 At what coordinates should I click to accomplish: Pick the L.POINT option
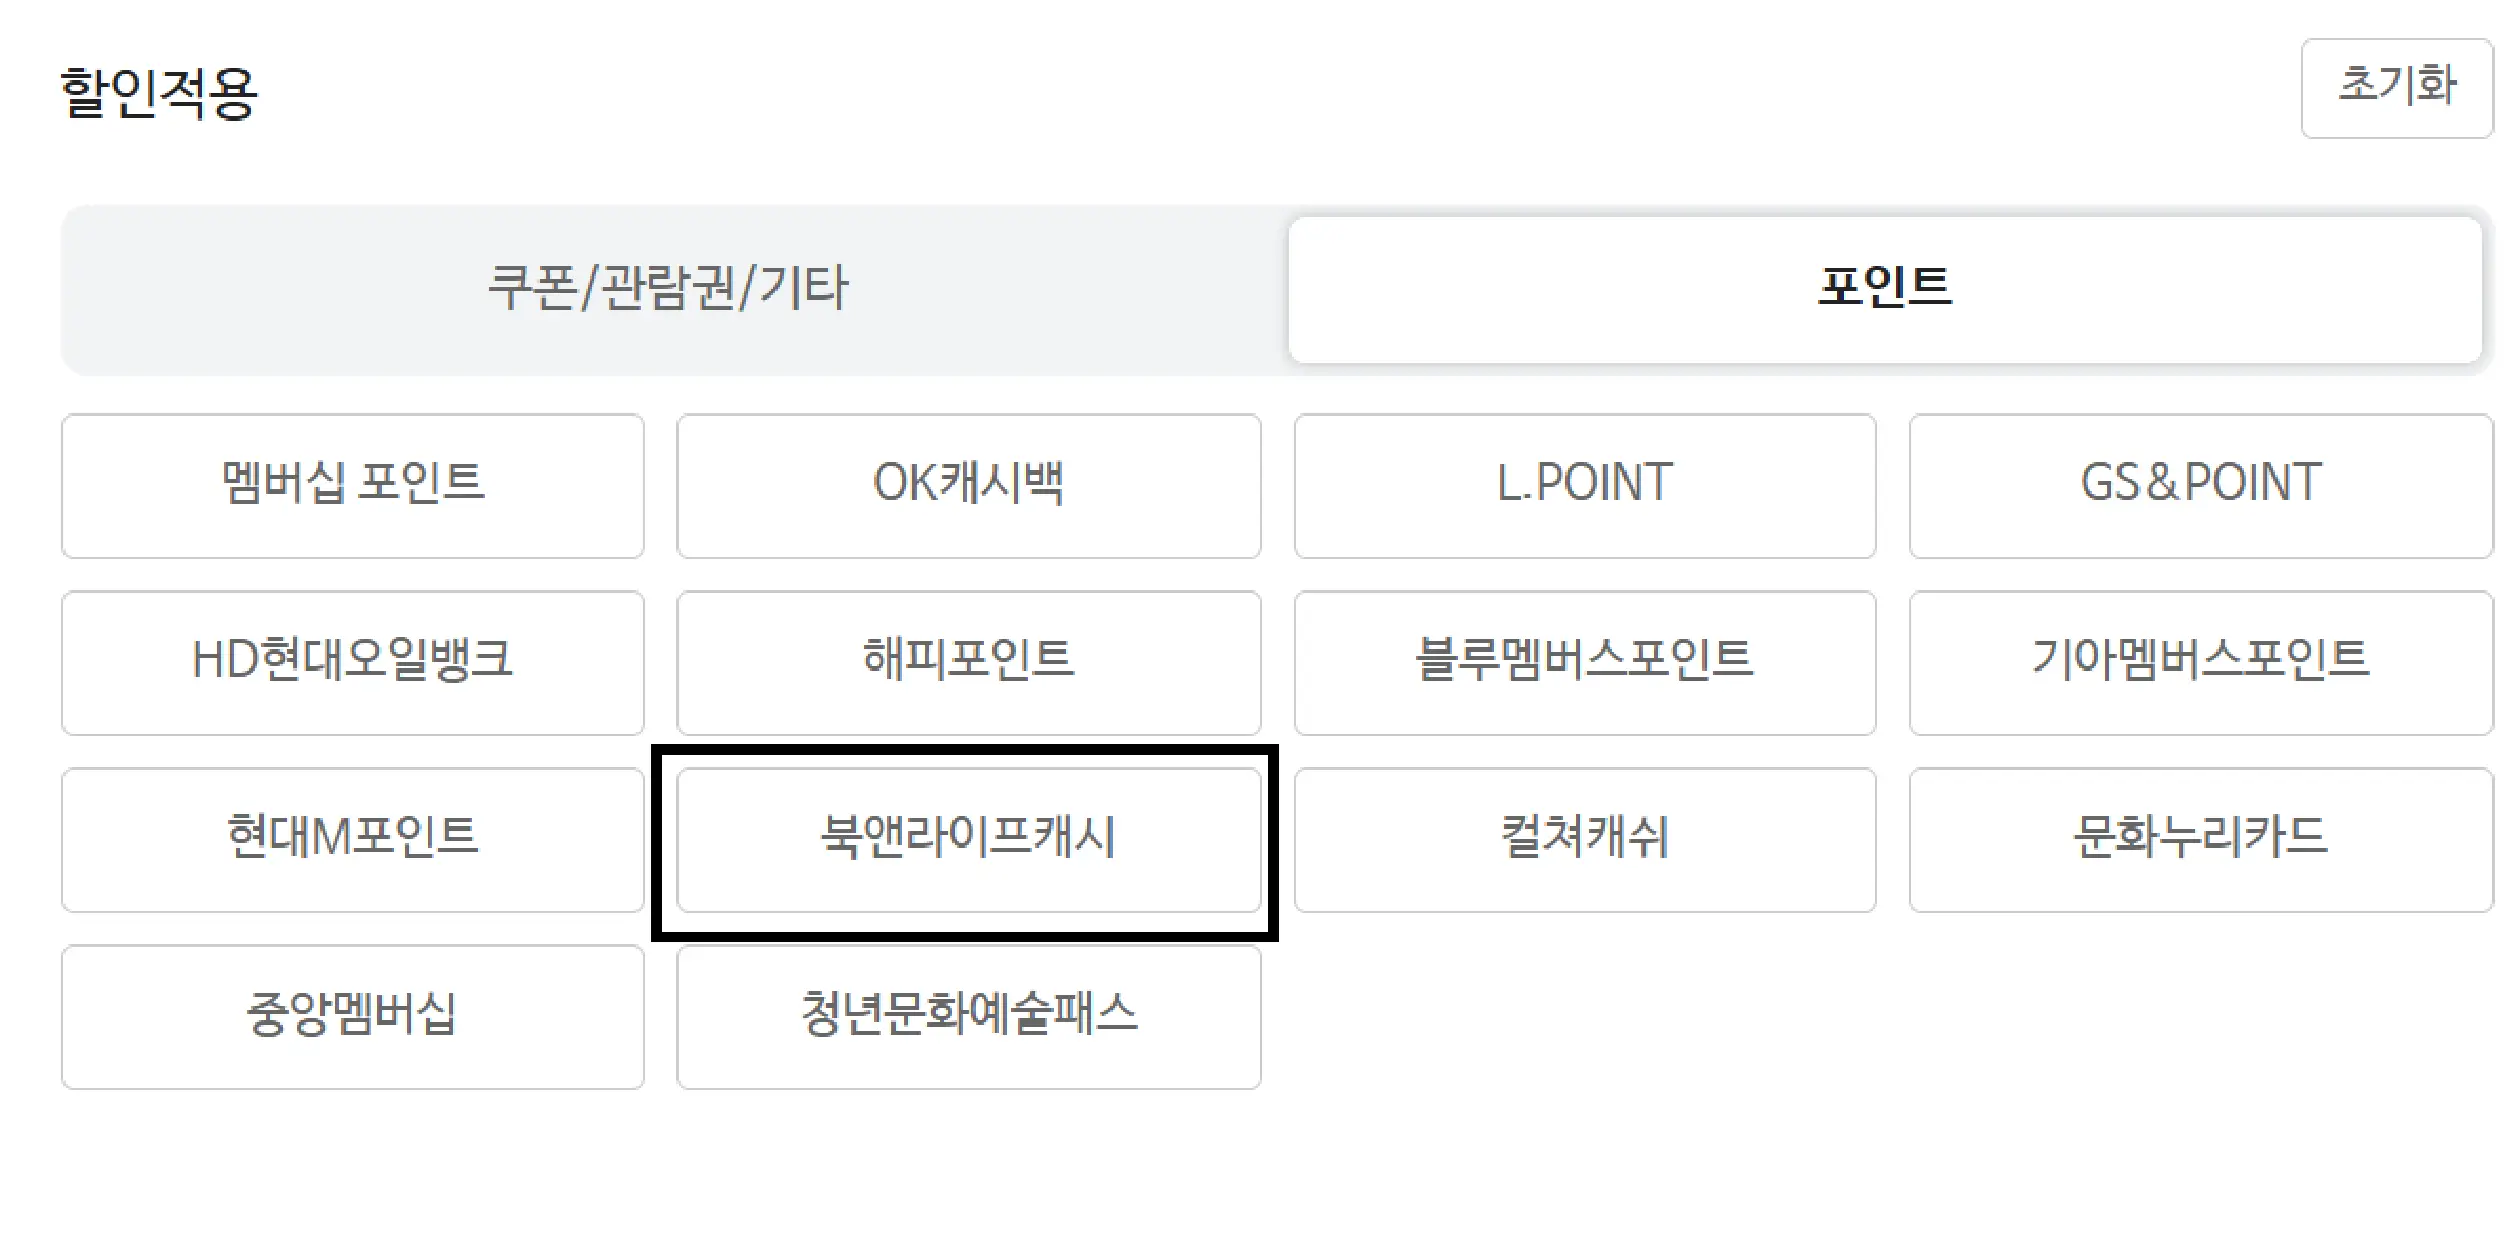1584,486
